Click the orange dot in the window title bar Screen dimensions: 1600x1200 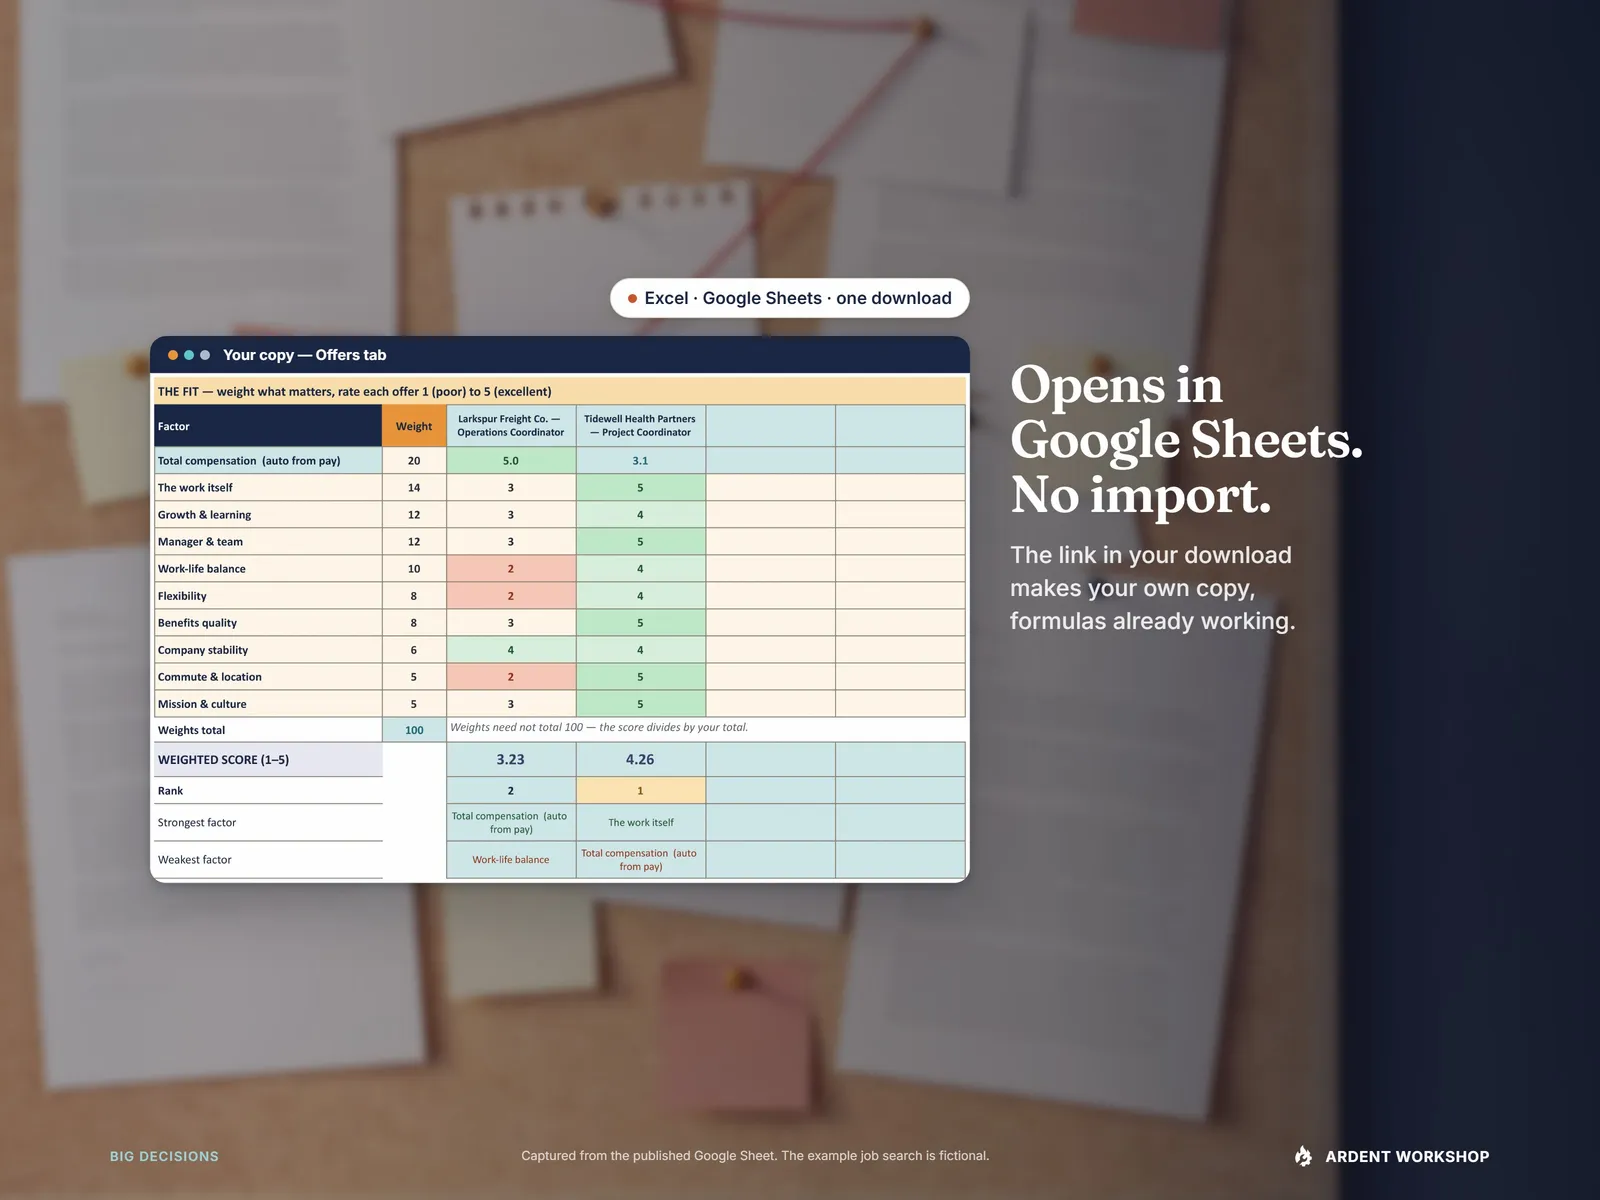(x=173, y=355)
